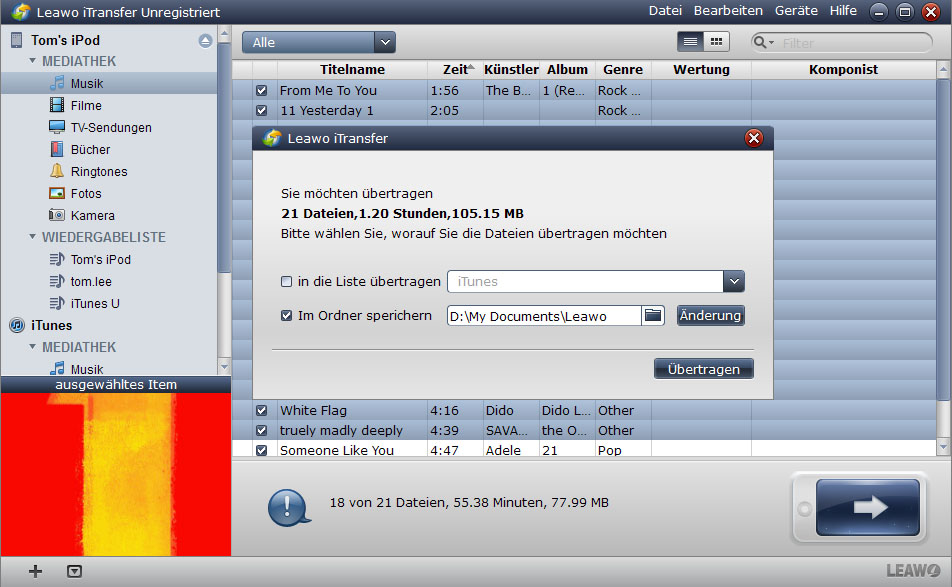Screen dimensions: 952x587
Task: Click the large transfer arrow button
Action: coord(868,507)
